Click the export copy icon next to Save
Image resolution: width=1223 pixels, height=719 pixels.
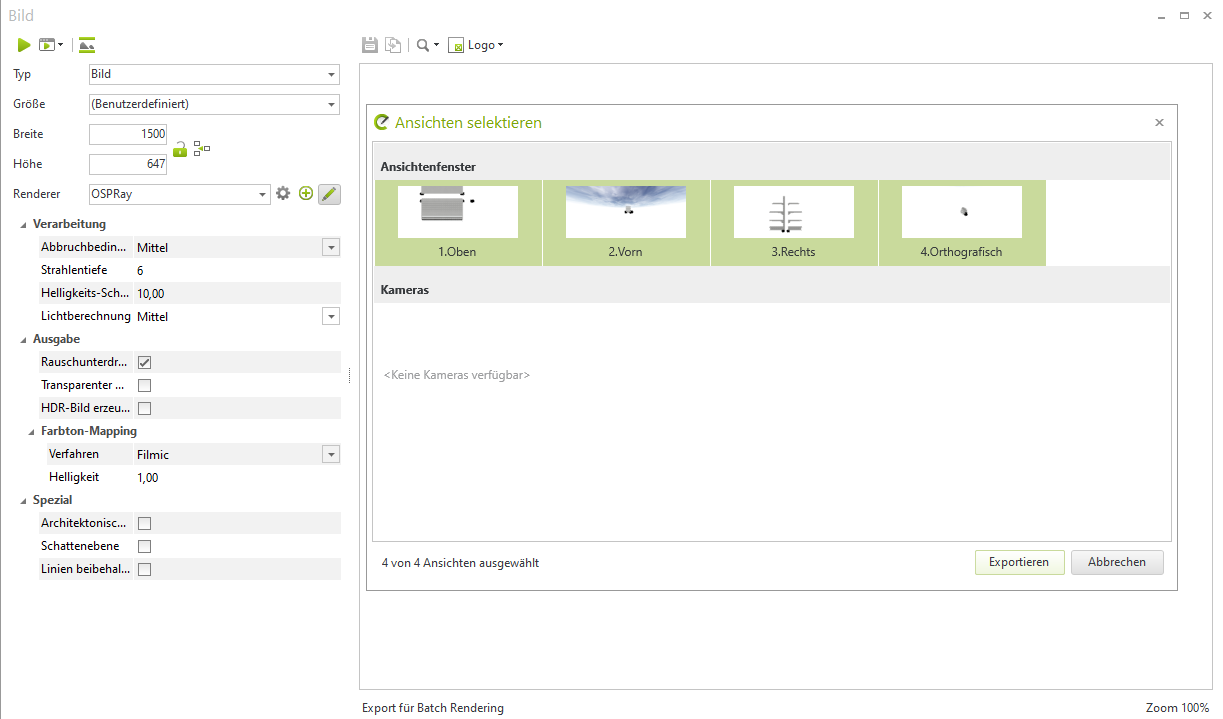coord(392,45)
